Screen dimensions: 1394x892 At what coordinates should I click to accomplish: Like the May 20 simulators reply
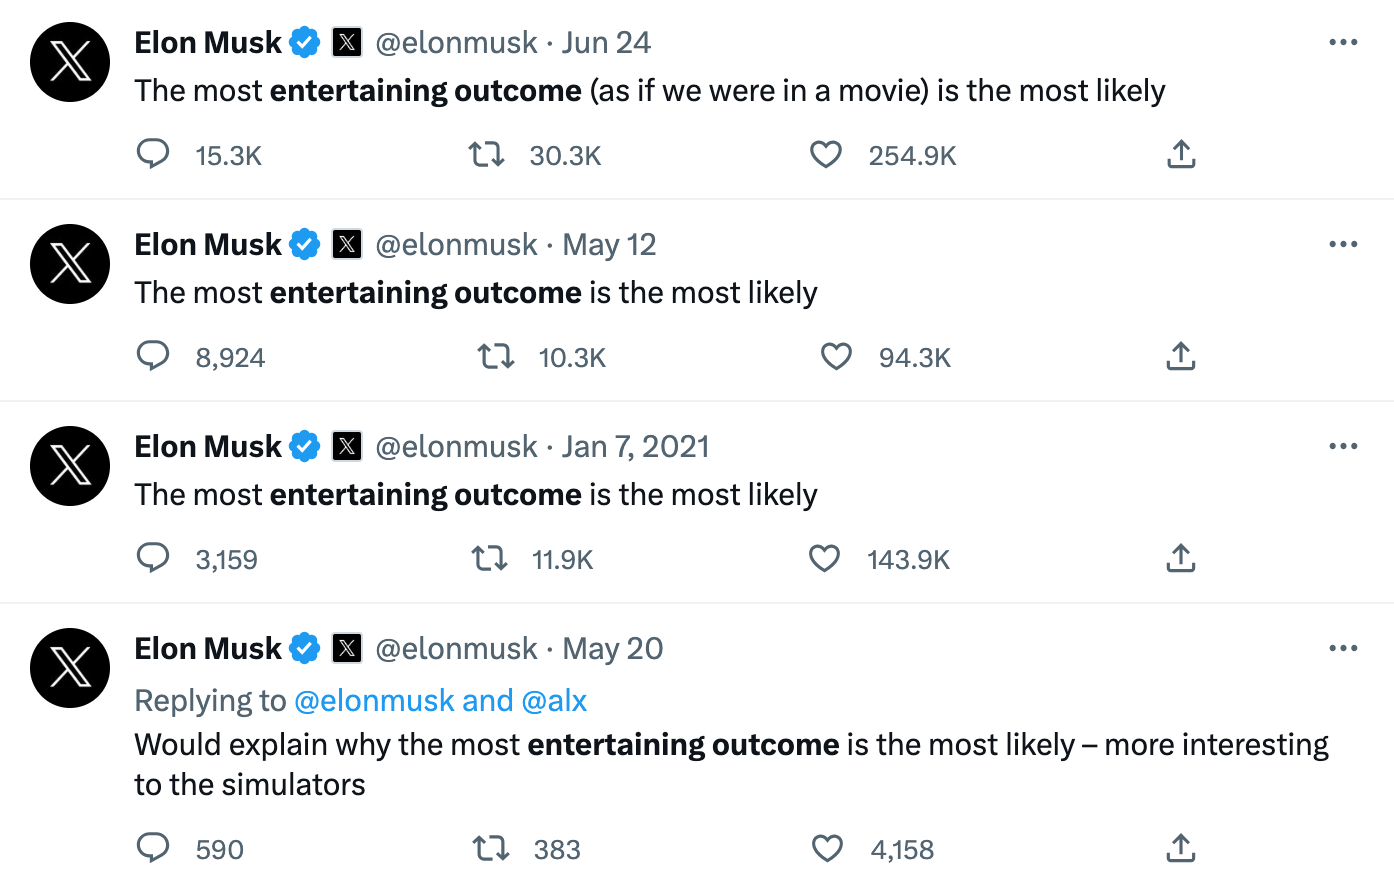(827, 848)
